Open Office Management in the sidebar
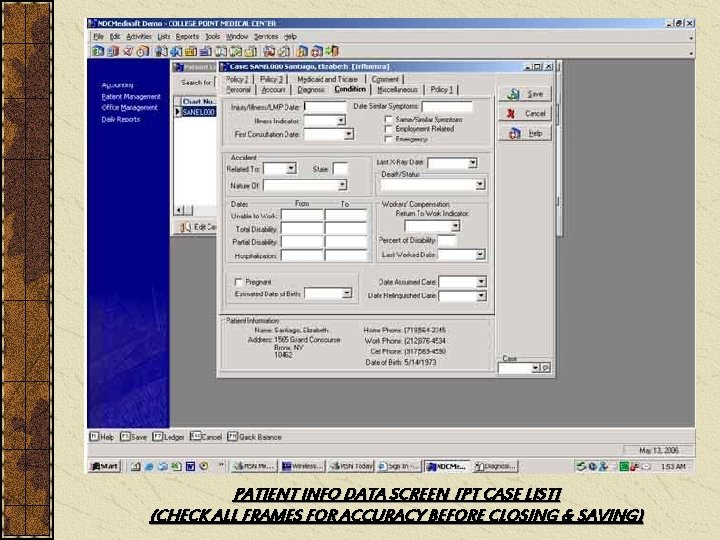Viewport: 720px width, 540px height. point(129,107)
